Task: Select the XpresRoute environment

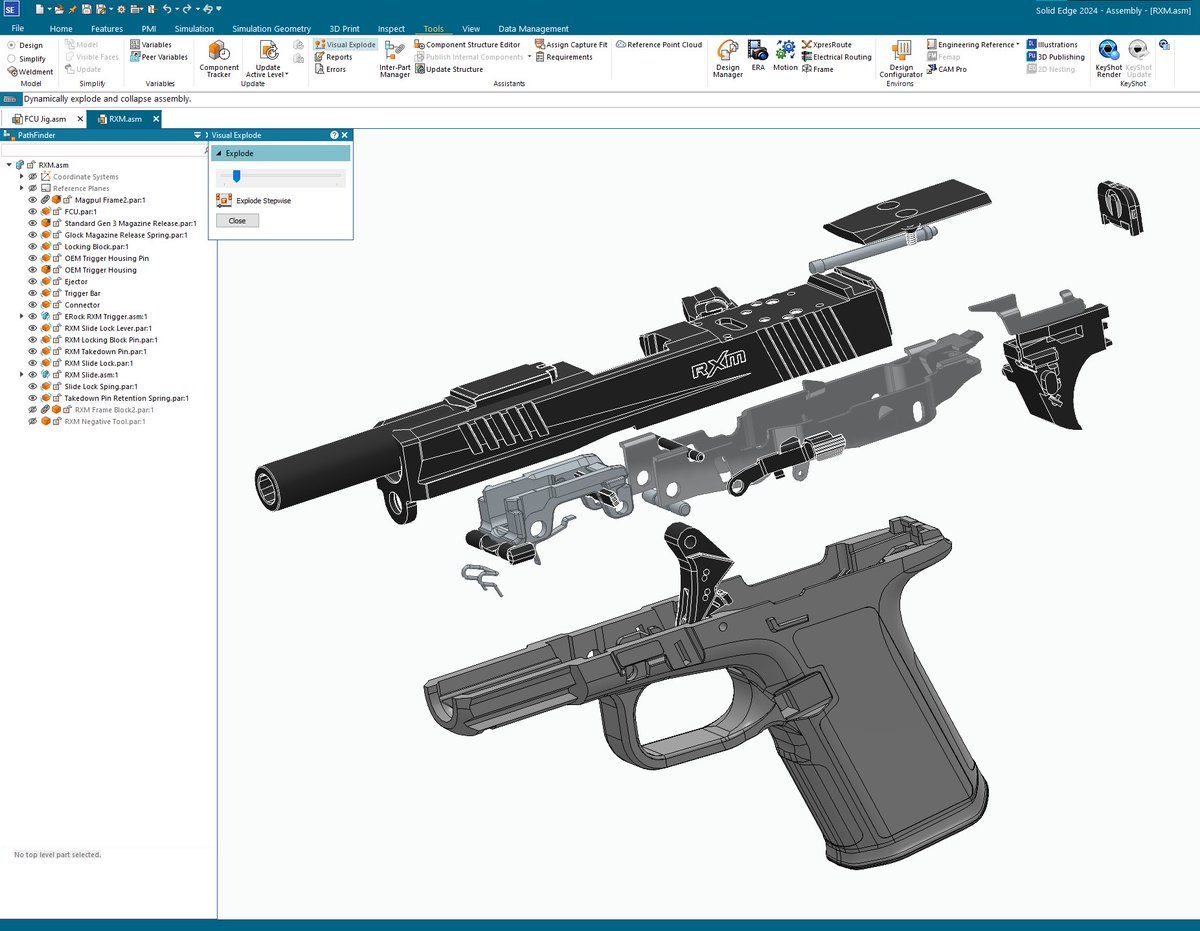Action: (x=825, y=45)
